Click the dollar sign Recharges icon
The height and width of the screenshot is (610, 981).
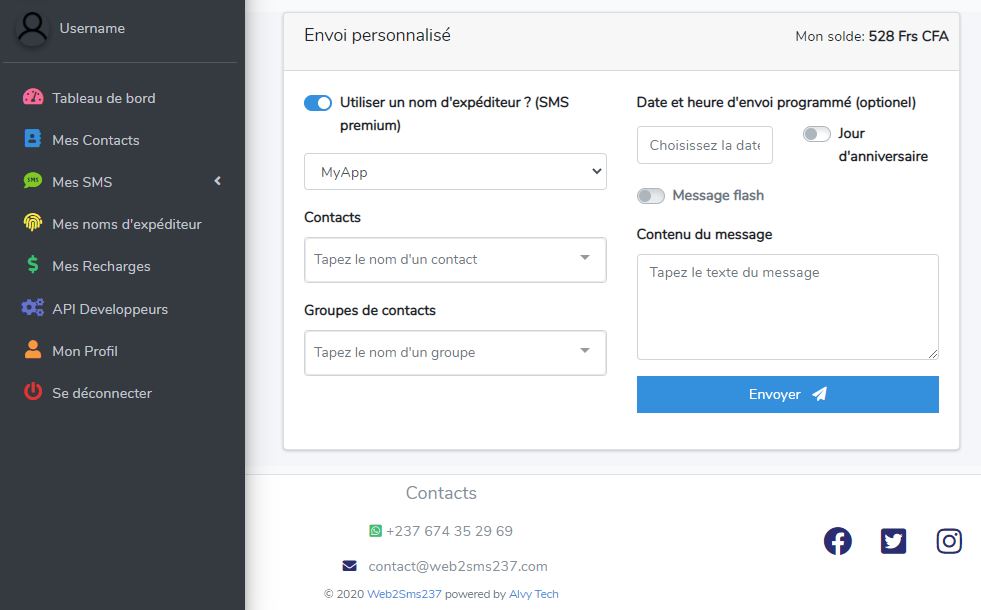click(x=33, y=265)
